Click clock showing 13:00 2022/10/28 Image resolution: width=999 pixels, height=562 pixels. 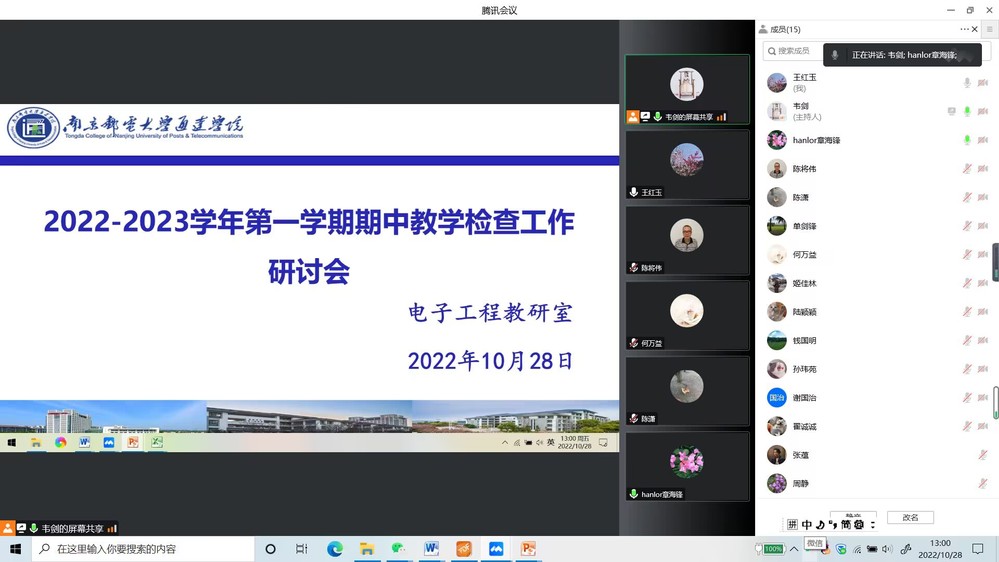tap(940, 549)
